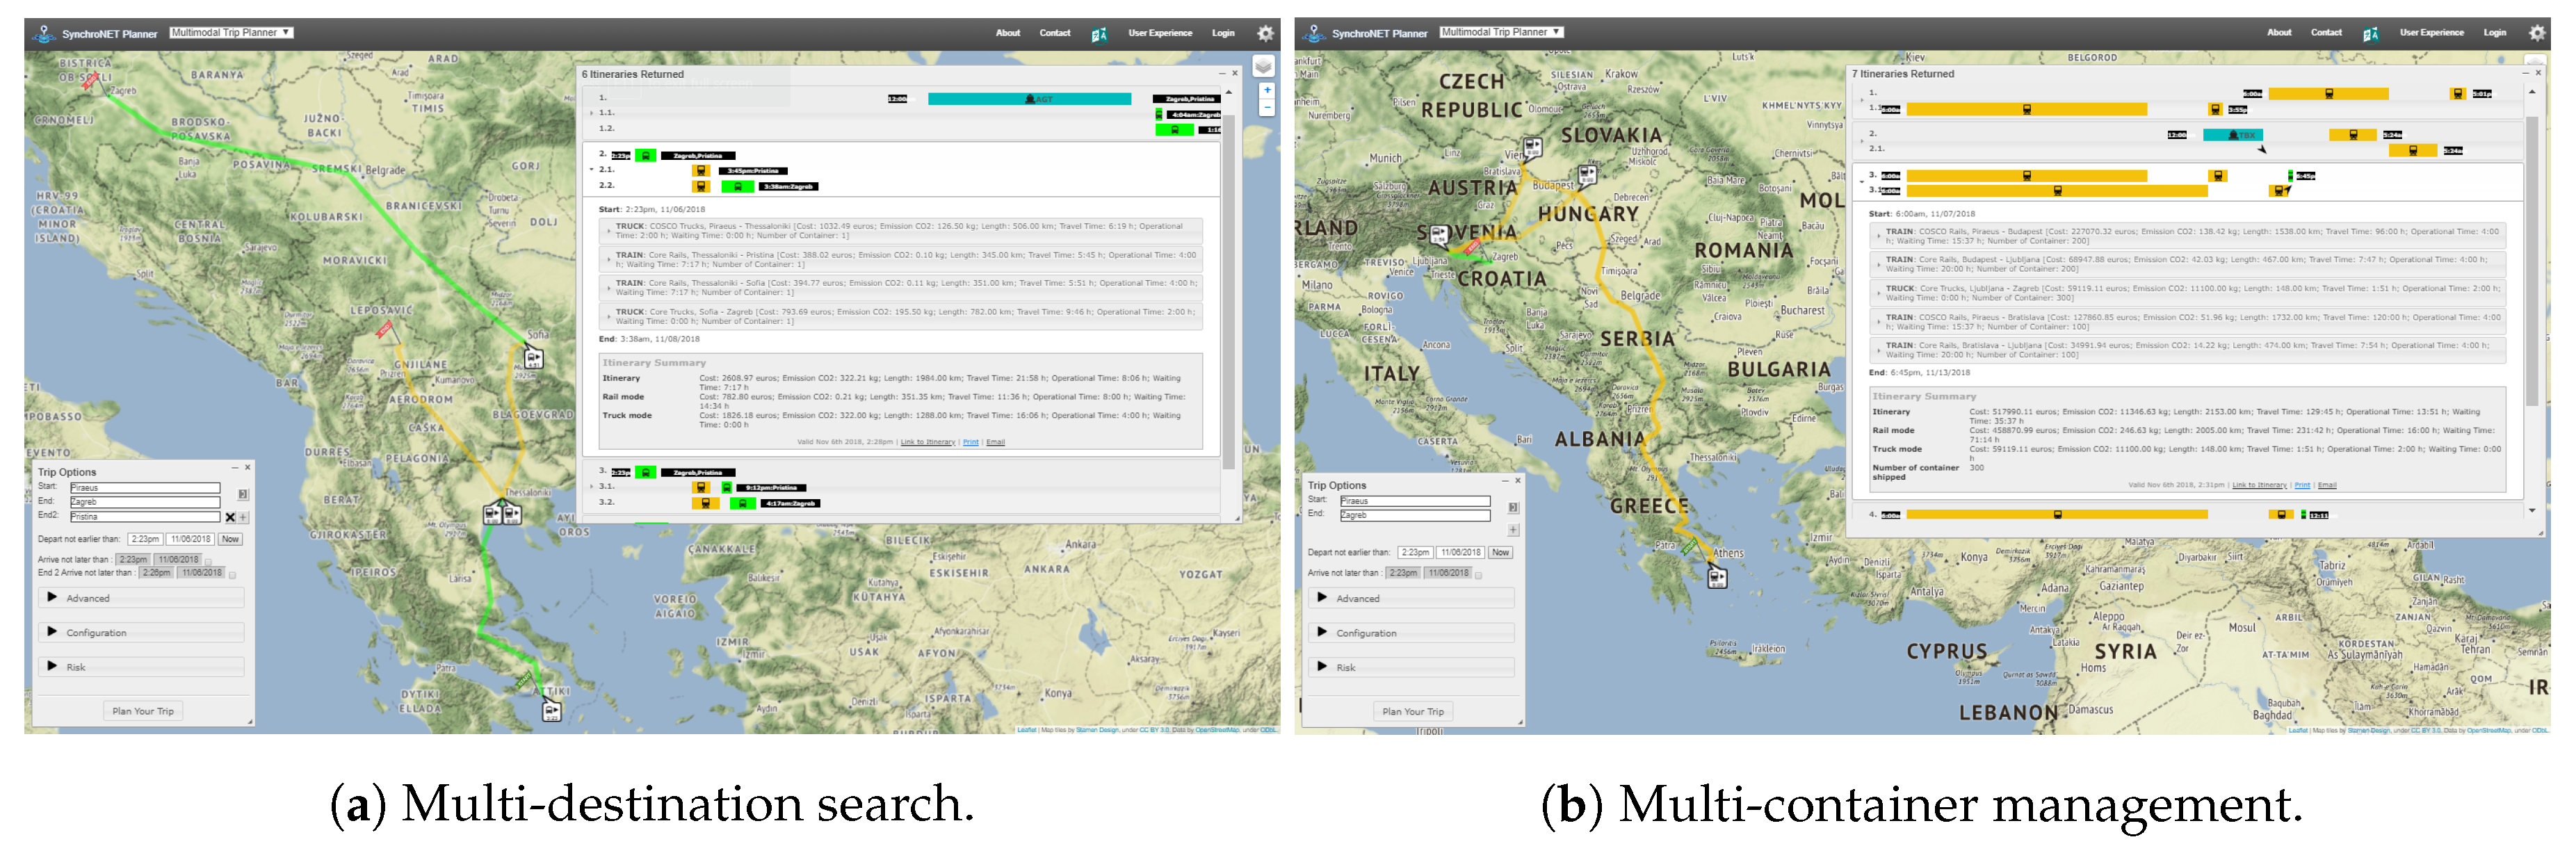Viewport: 2576px width, 844px height.
Task: Click the cyan ship leg bar in itinerary 1
Action: 1029,99
